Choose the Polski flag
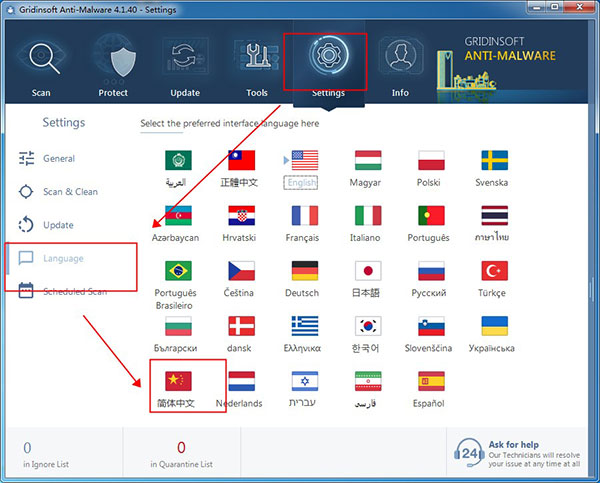This screenshot has height=483, width=600. tap(431, 160)
